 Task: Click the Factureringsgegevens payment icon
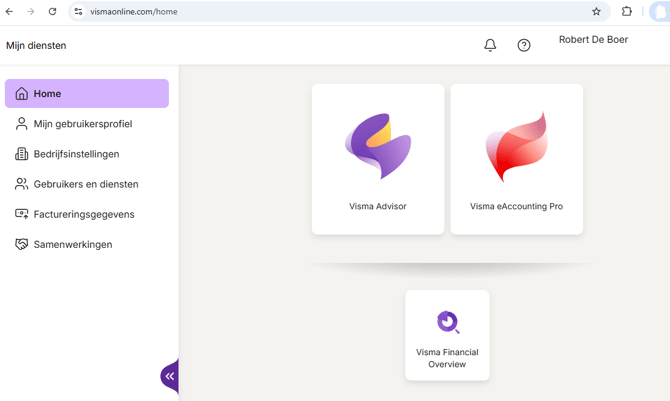(x=21, y=214)
